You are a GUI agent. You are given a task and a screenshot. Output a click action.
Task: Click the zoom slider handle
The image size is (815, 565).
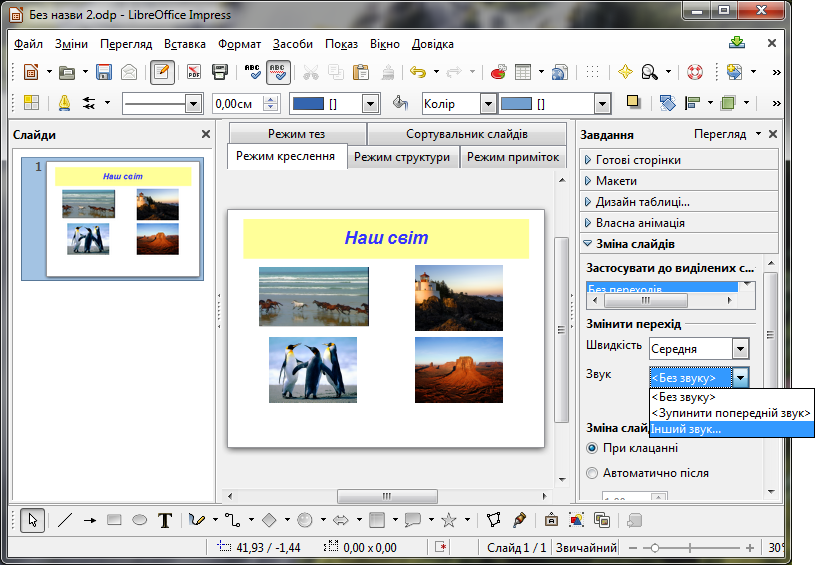pyautogui.click(x=654, y=548)
